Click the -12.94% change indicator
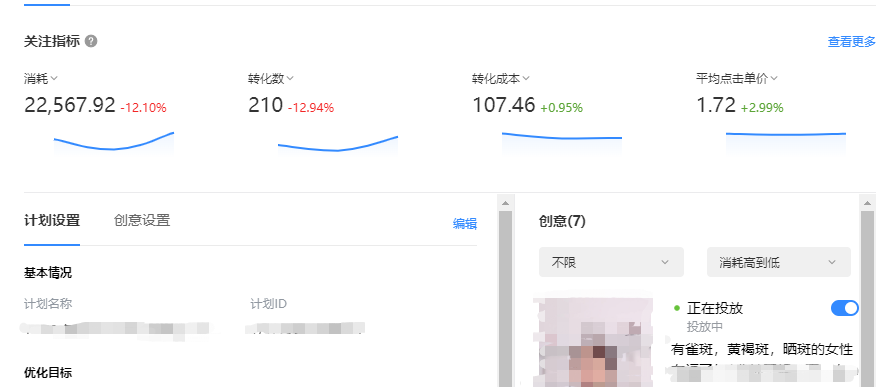The image size is (890, 387). click(310, 107)
